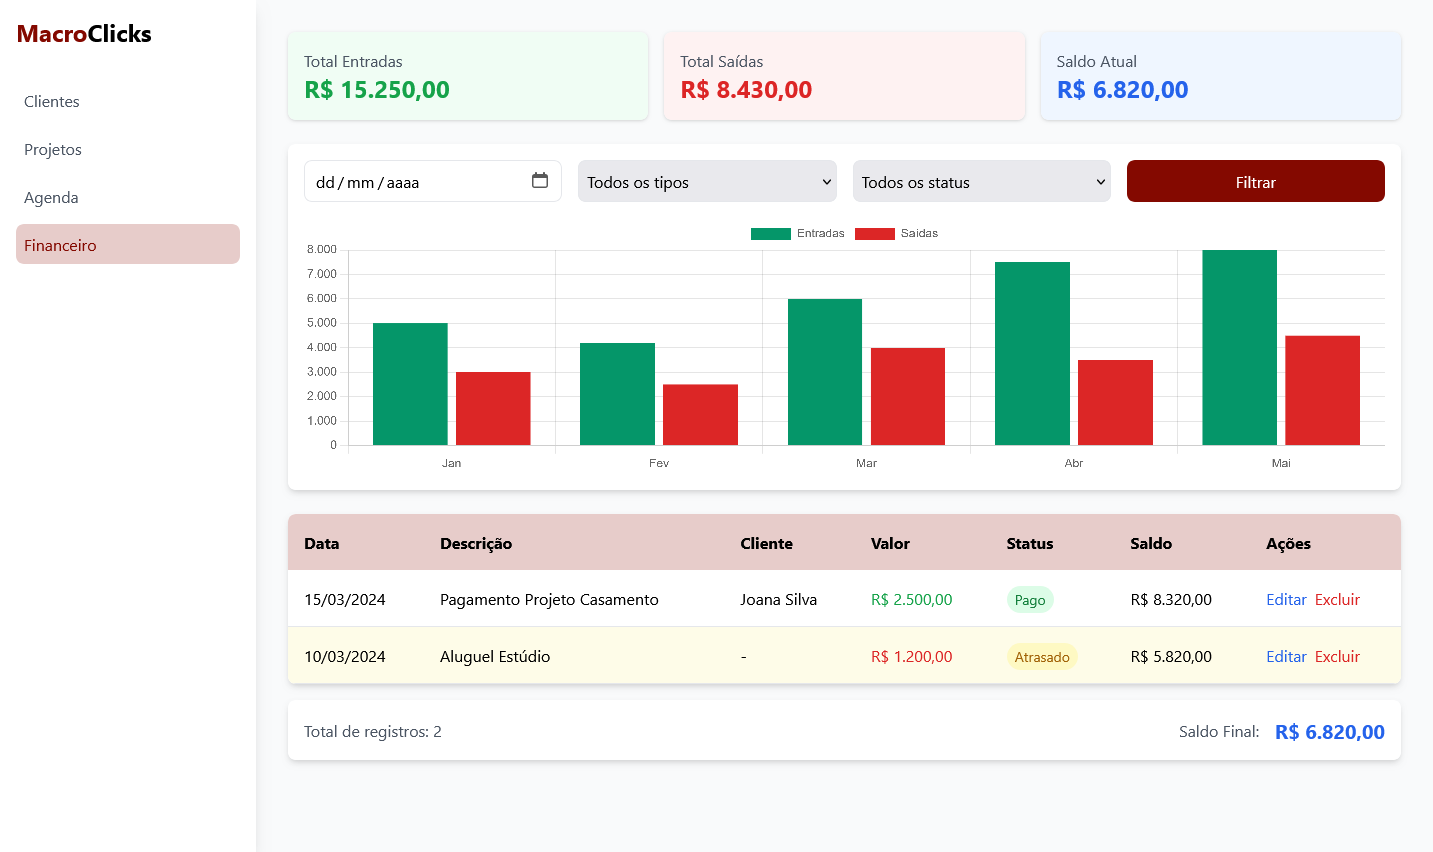The width and height of the screenshot is (1433, 852).
Task: Click the date input field
Action: point(410,182)
